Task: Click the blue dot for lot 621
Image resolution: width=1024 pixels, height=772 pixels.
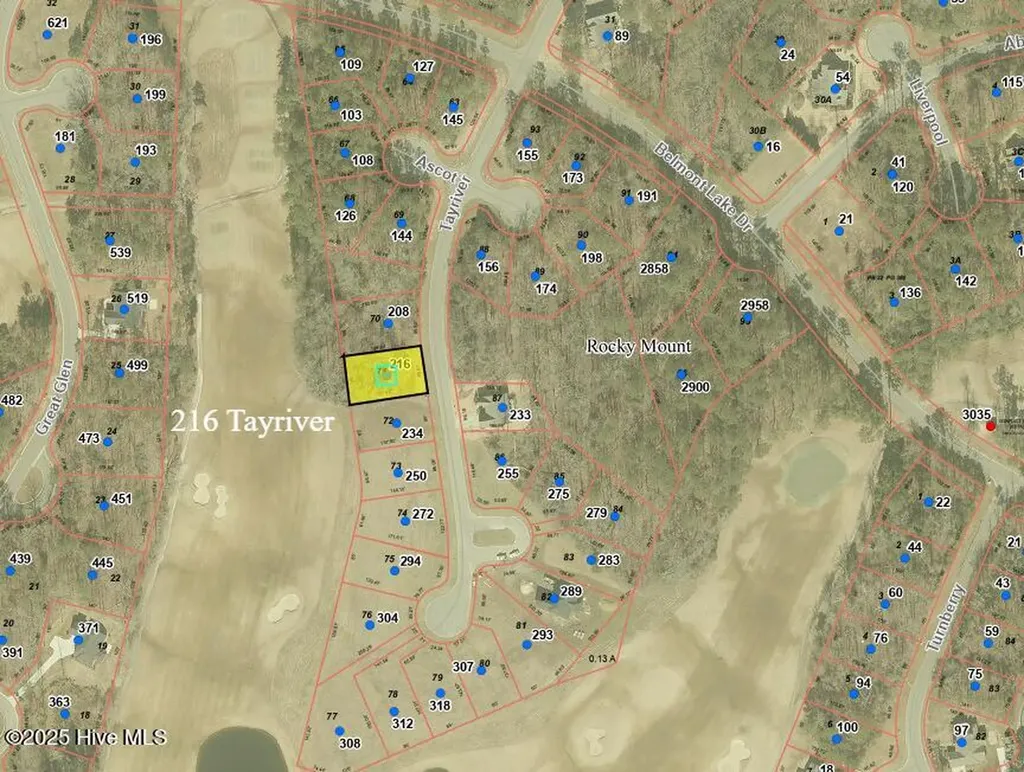Action: (47, 34)
